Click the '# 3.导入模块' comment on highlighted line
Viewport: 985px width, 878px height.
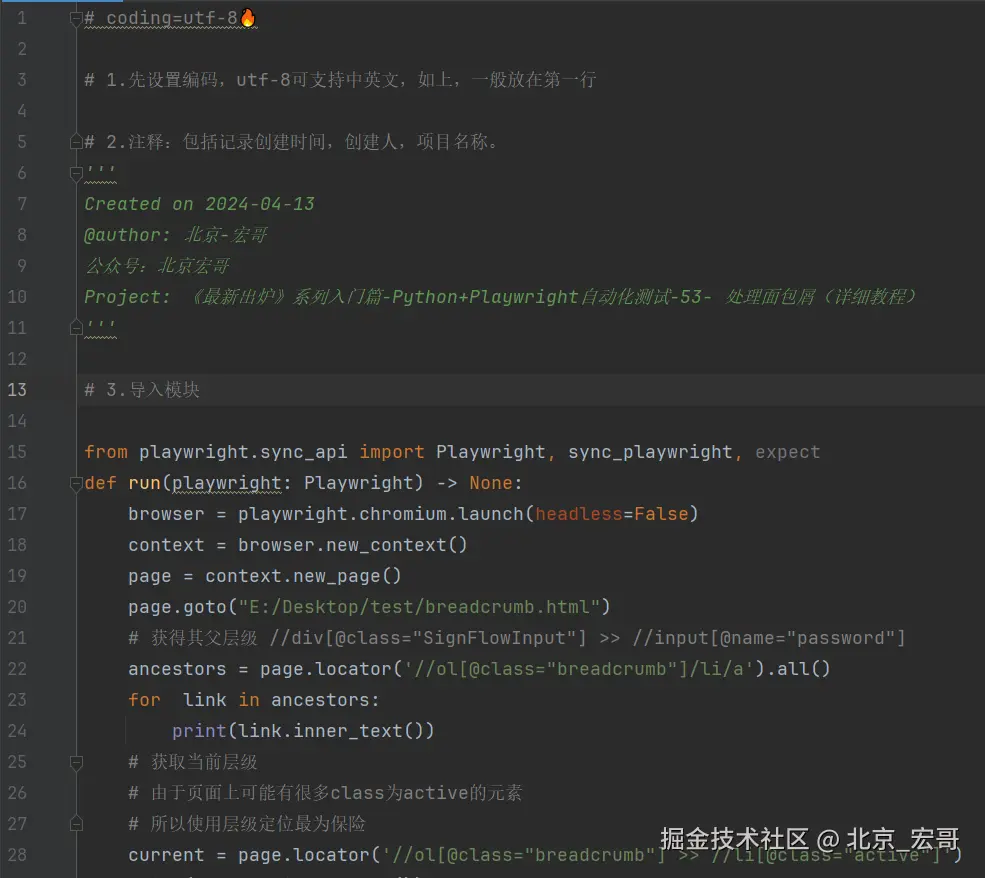(142, 390)
